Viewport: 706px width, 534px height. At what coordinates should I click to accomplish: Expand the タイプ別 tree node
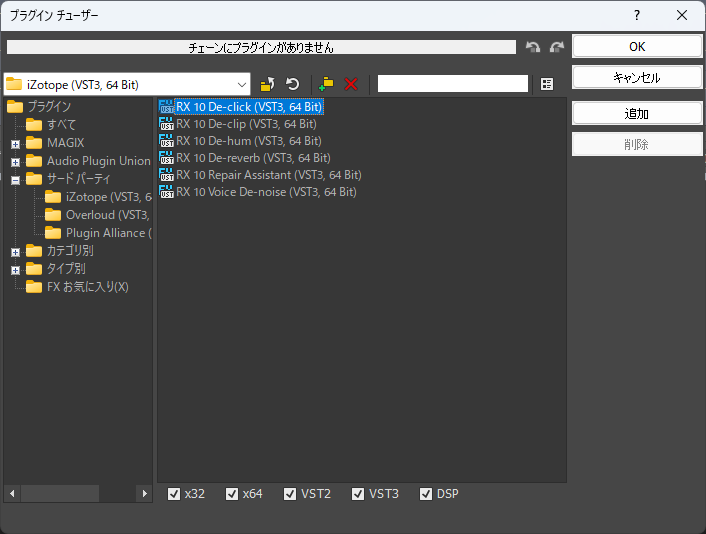click(15, 271)
